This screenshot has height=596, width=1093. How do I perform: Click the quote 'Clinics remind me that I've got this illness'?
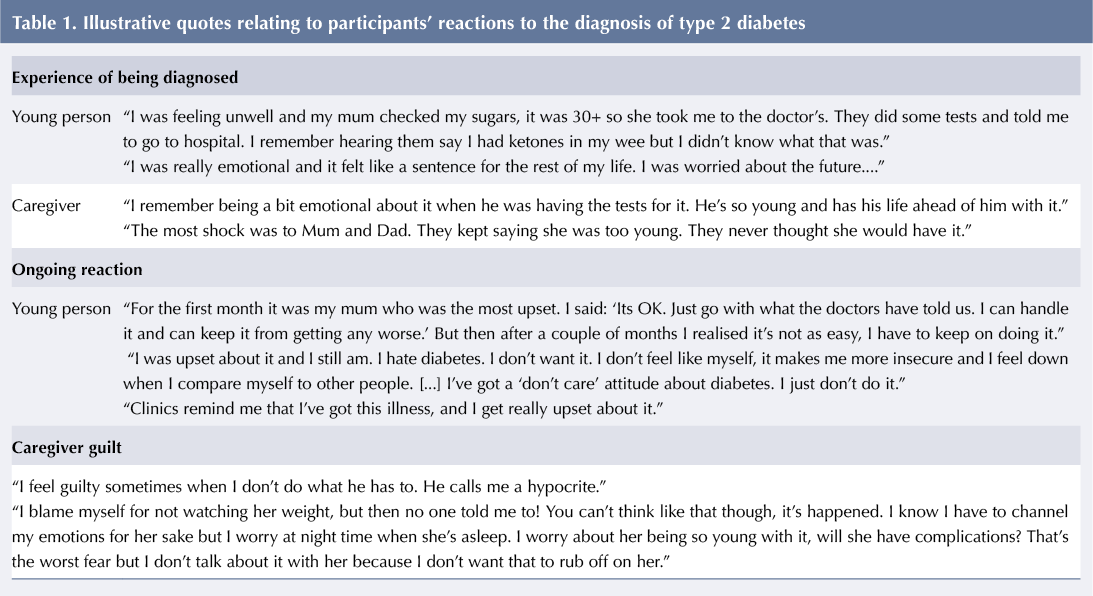pyautogui.click(x=393, y=408)
